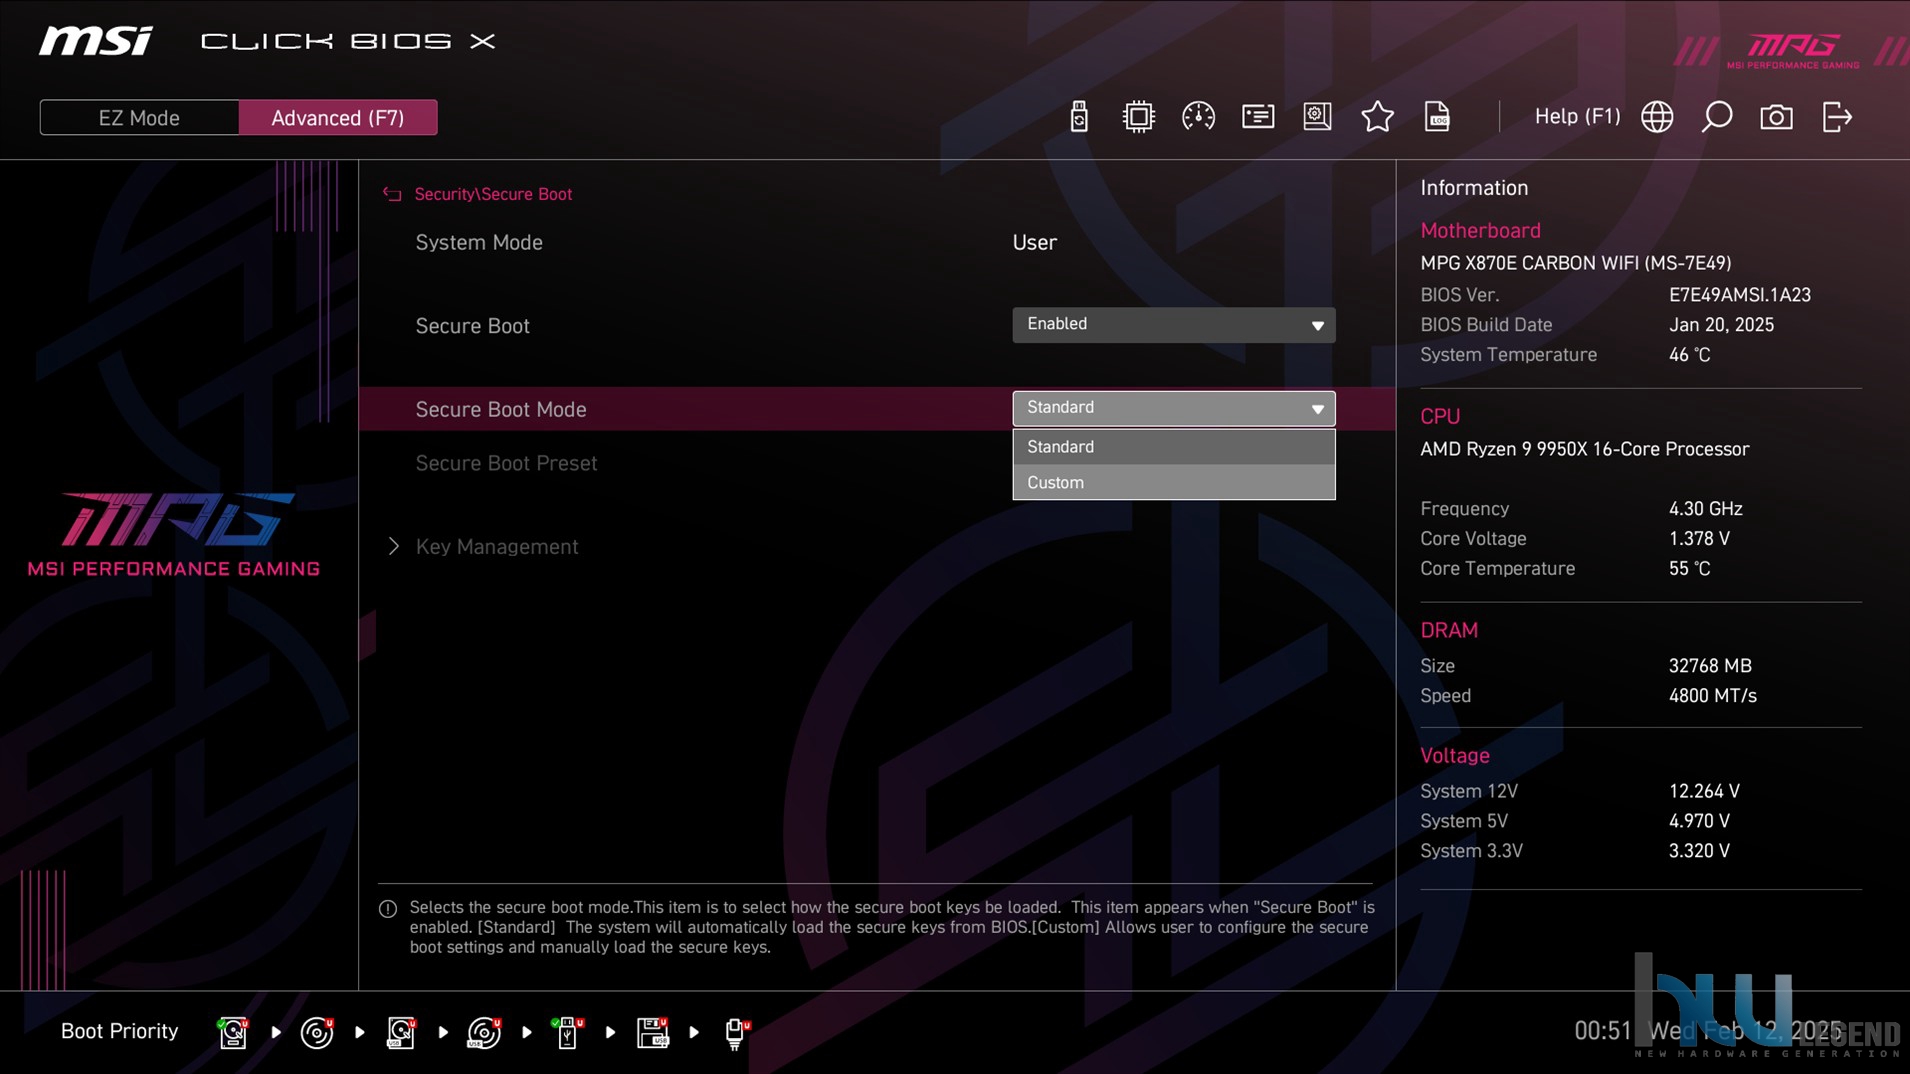Select the USB floppy boot icon

pos(652,1032)
